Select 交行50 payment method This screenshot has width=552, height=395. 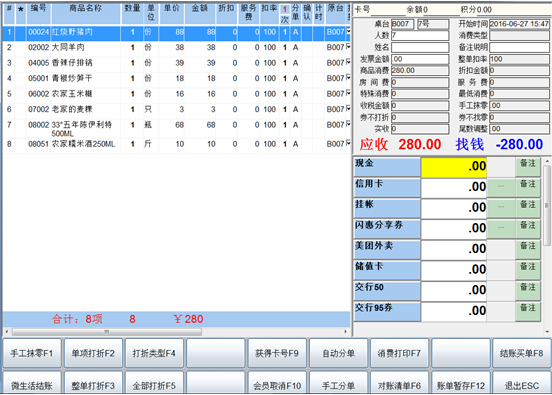coord(387,291)
